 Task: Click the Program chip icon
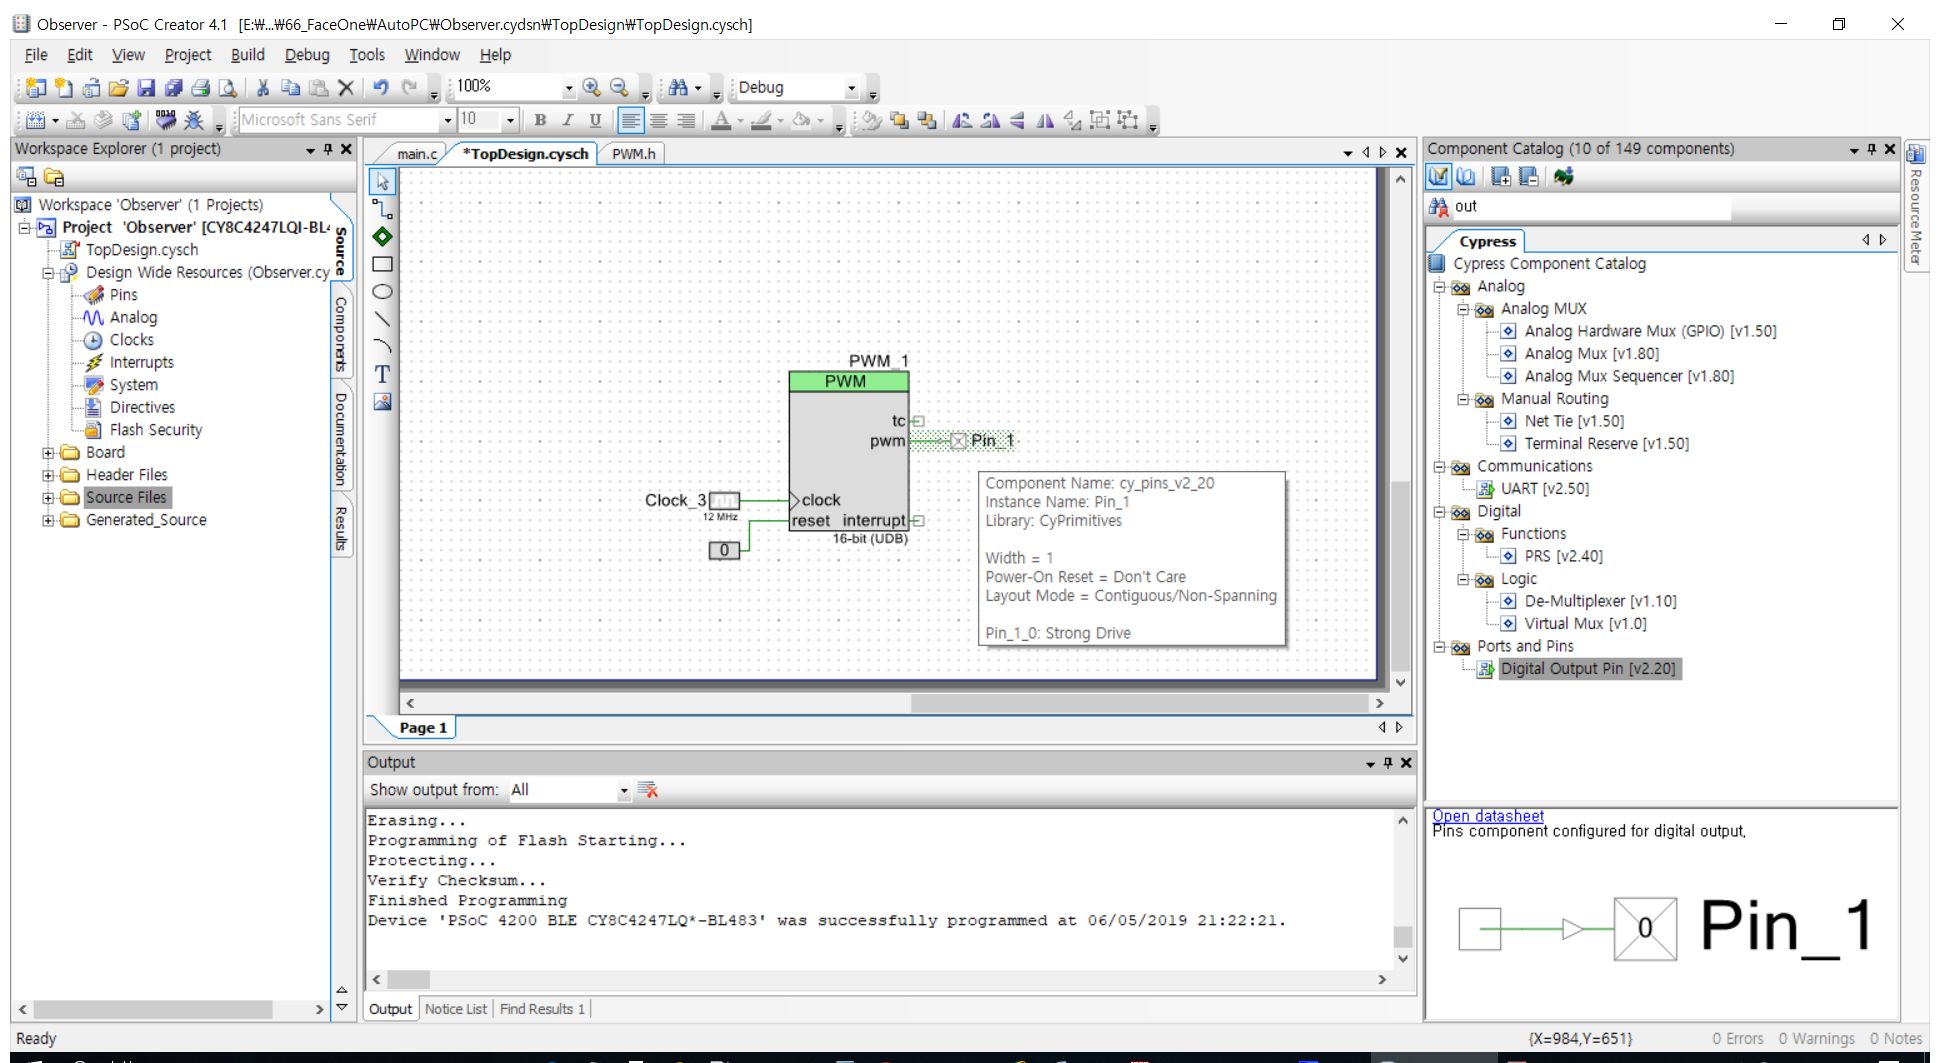coord(166,120)
